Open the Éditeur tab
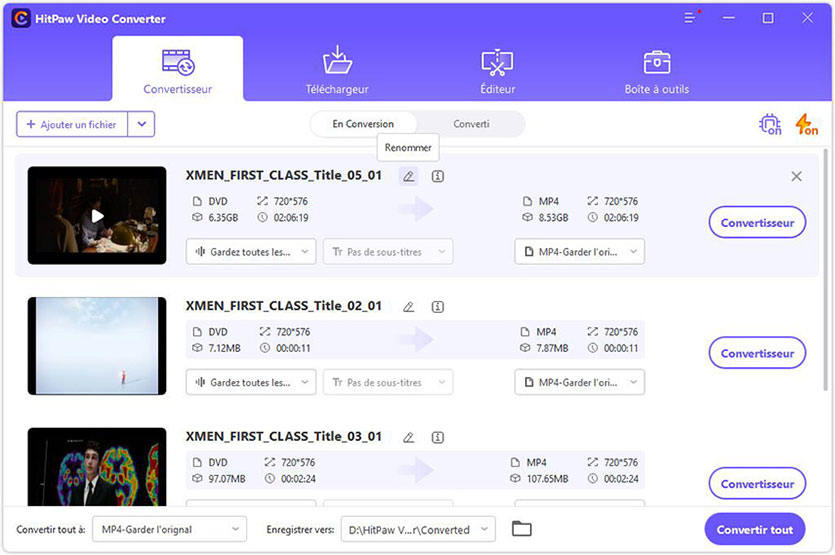Viewport: 835px width, 555px height. [497, 69]
